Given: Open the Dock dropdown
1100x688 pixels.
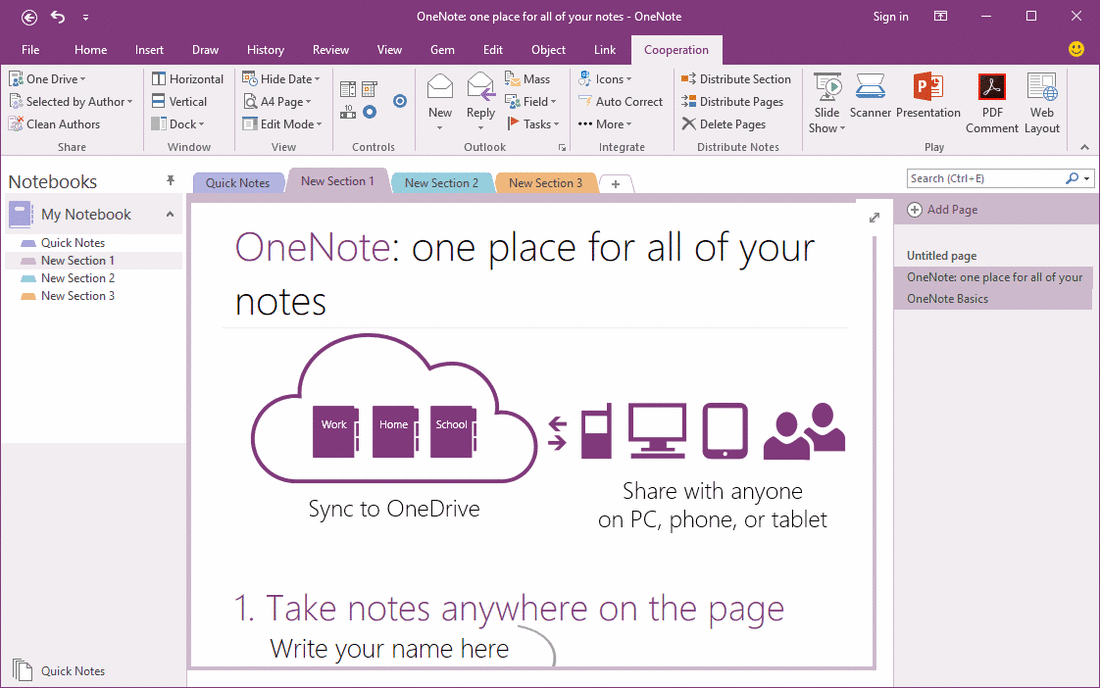Looking at the screenshot, I should click(x=178, y=124).
